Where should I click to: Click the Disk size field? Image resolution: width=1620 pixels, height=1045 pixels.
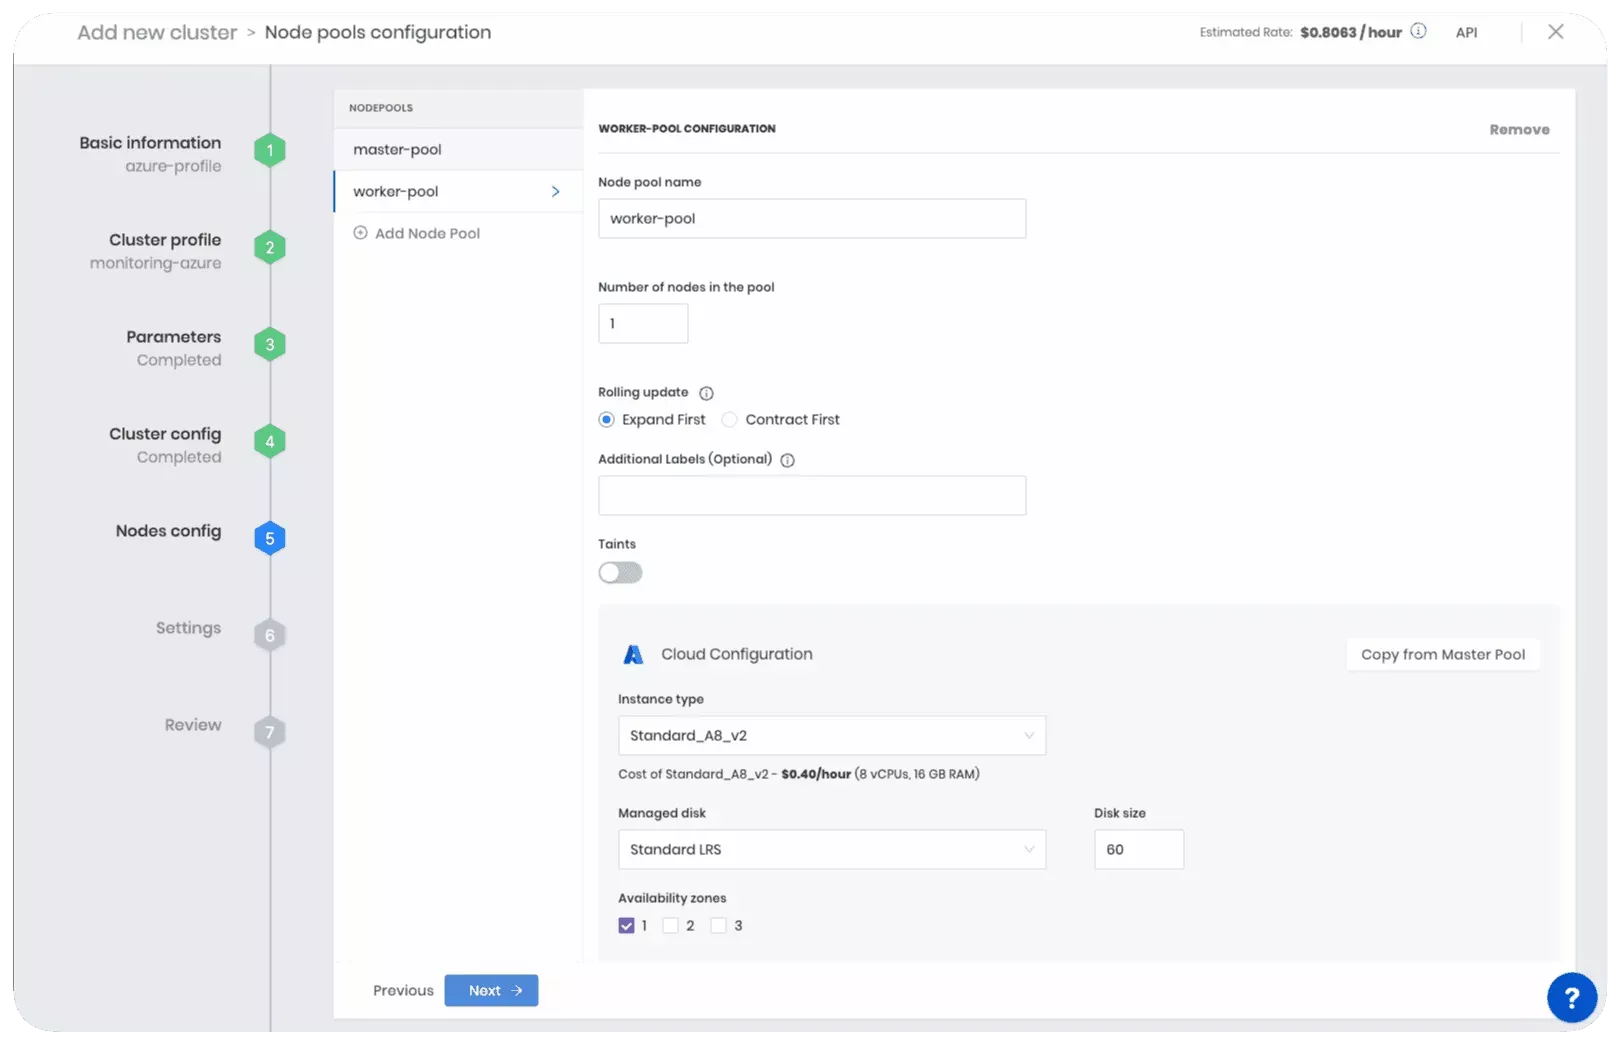click(1139, 850)
